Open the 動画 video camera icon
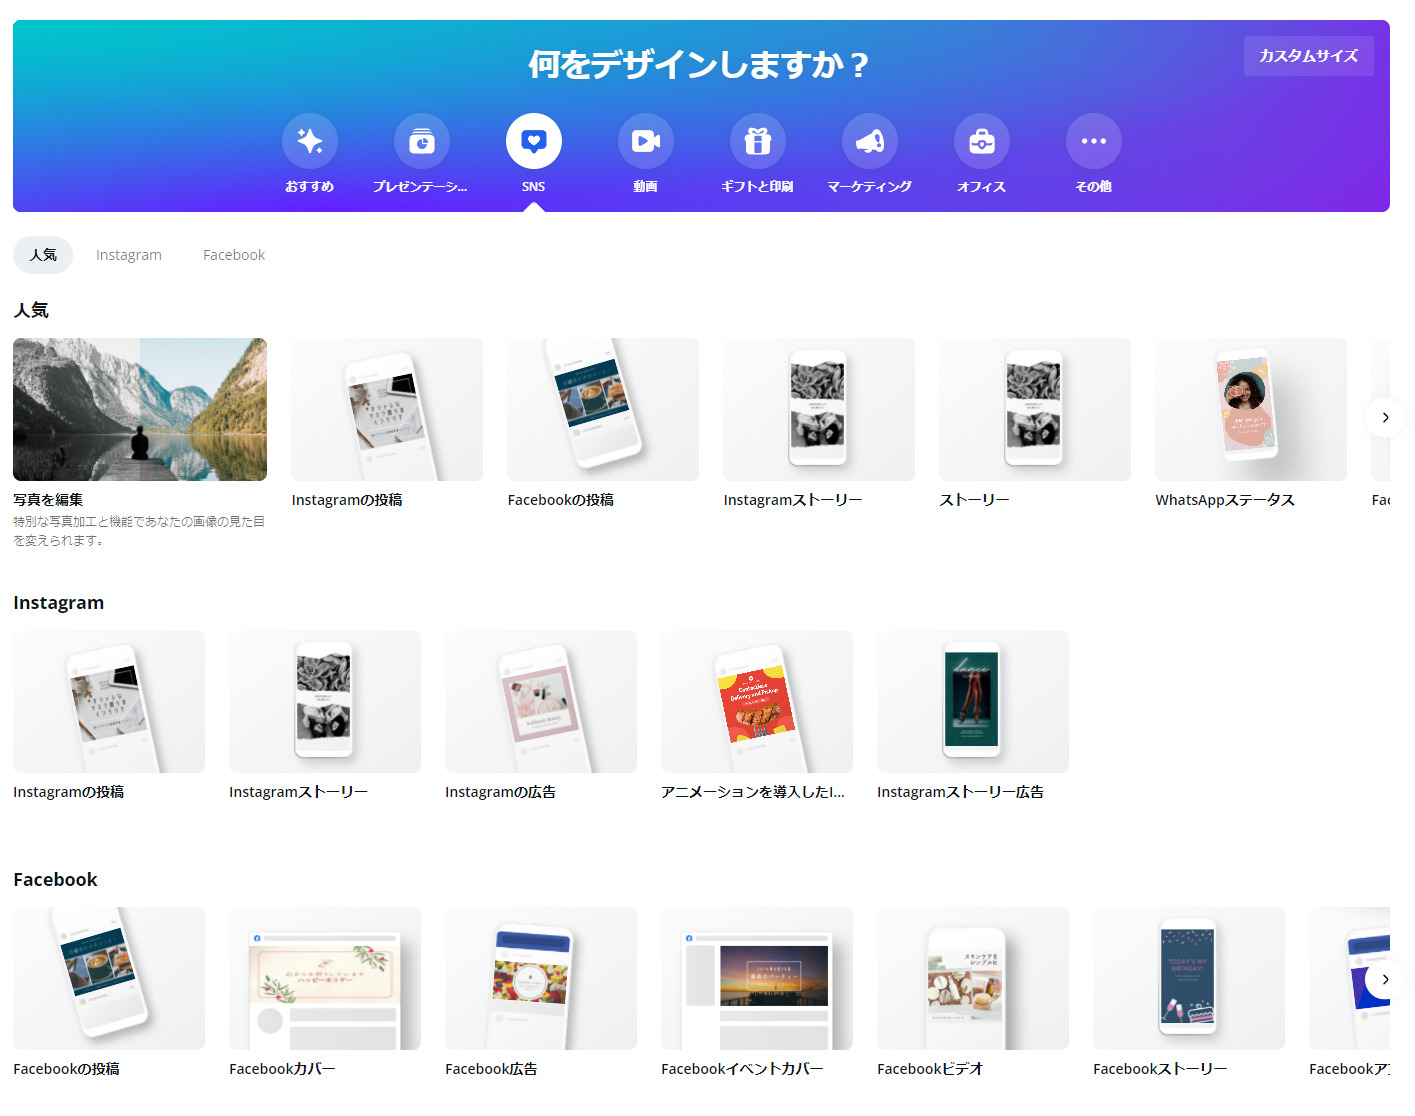Image resolution: width=1415 pixels, height=1116 pixels. click(x=646, y=141)
